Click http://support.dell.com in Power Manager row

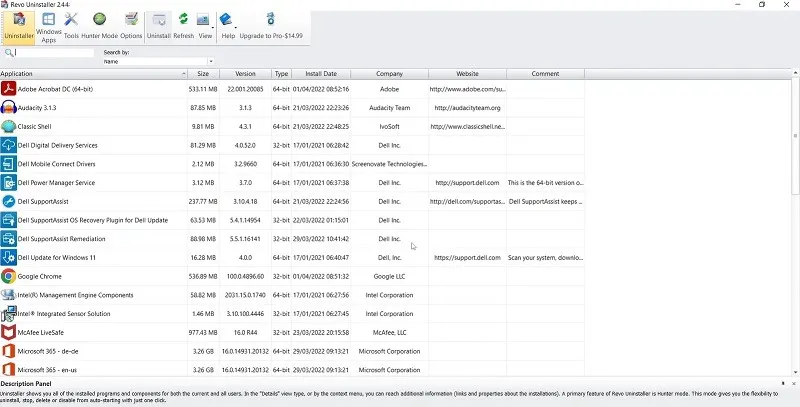(467, 183)
